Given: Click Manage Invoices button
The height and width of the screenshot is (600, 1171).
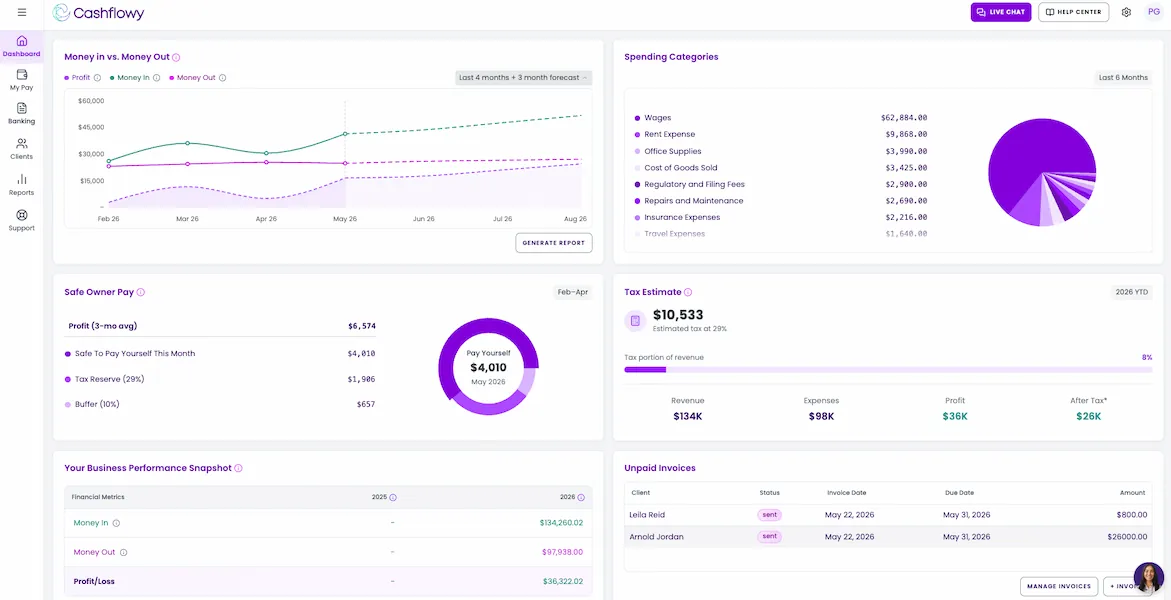Looking at the screenshot, I should click(x=1059, y=587).
